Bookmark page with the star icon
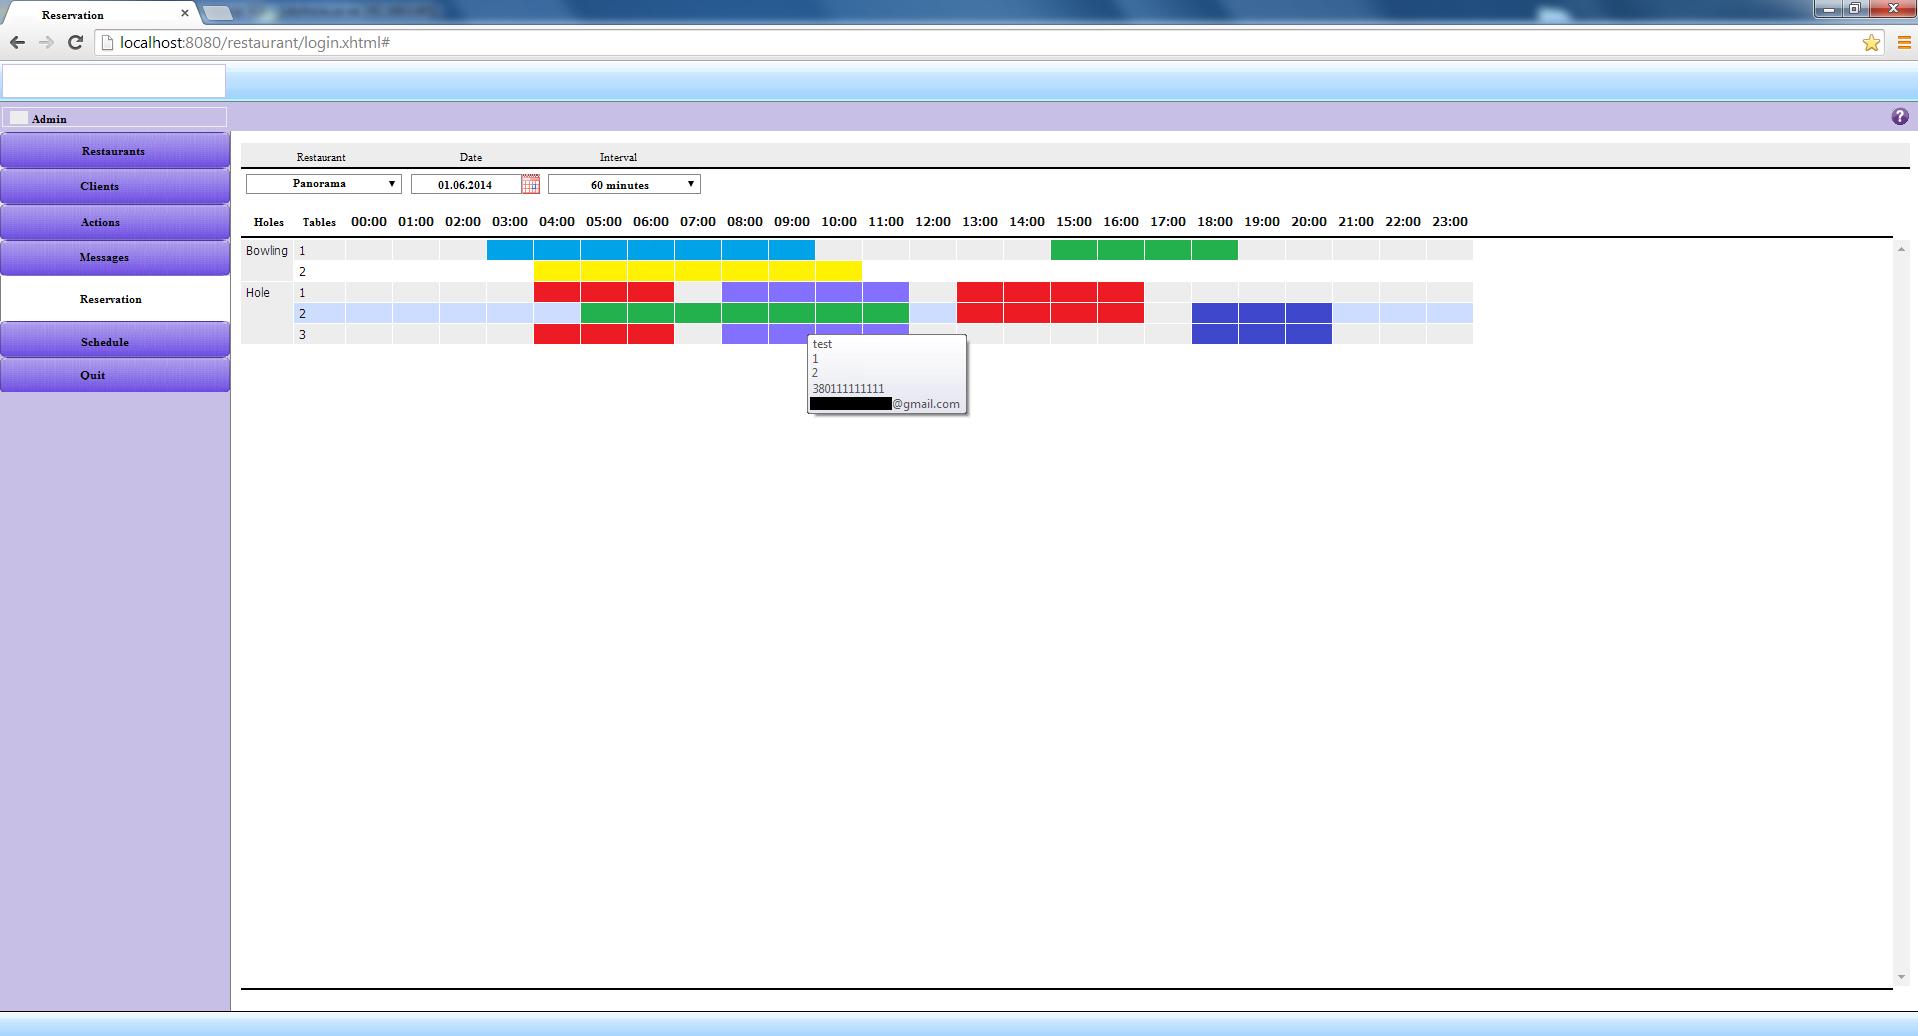Image resolution: width=1918 pixels, height=1036 pixels. coord(1871,42)
